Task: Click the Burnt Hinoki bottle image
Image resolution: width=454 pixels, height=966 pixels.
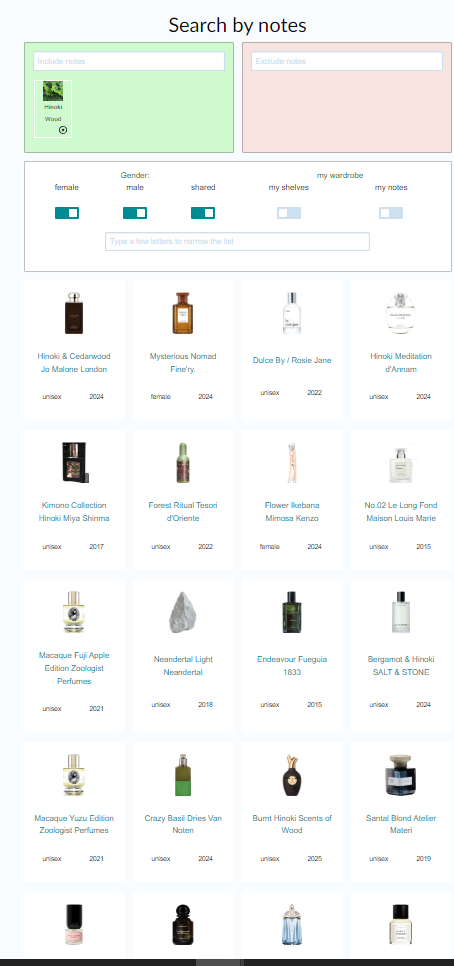Action: tap(292, 775)
